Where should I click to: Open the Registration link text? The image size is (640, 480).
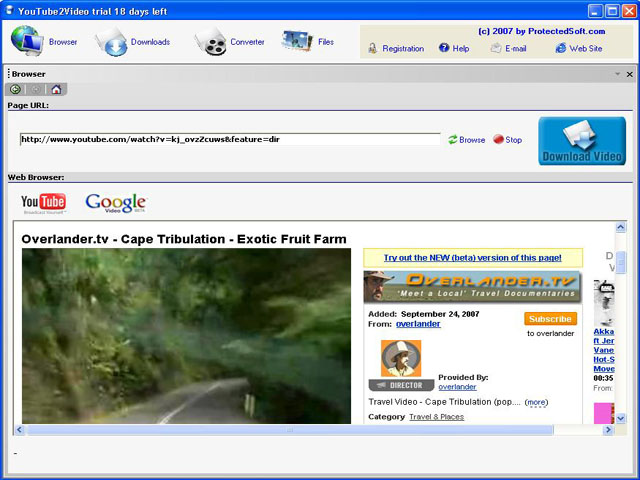403,49
